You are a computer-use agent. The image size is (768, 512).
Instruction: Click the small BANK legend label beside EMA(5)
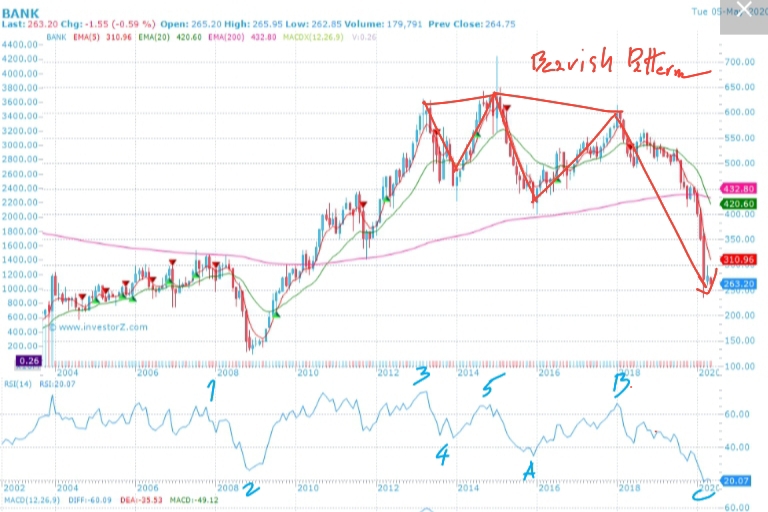tap(56, 37)
